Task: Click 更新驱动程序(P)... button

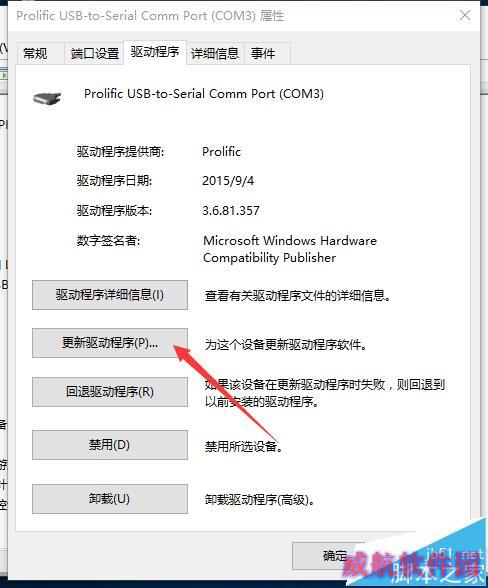Action: [x=110, y=343]
